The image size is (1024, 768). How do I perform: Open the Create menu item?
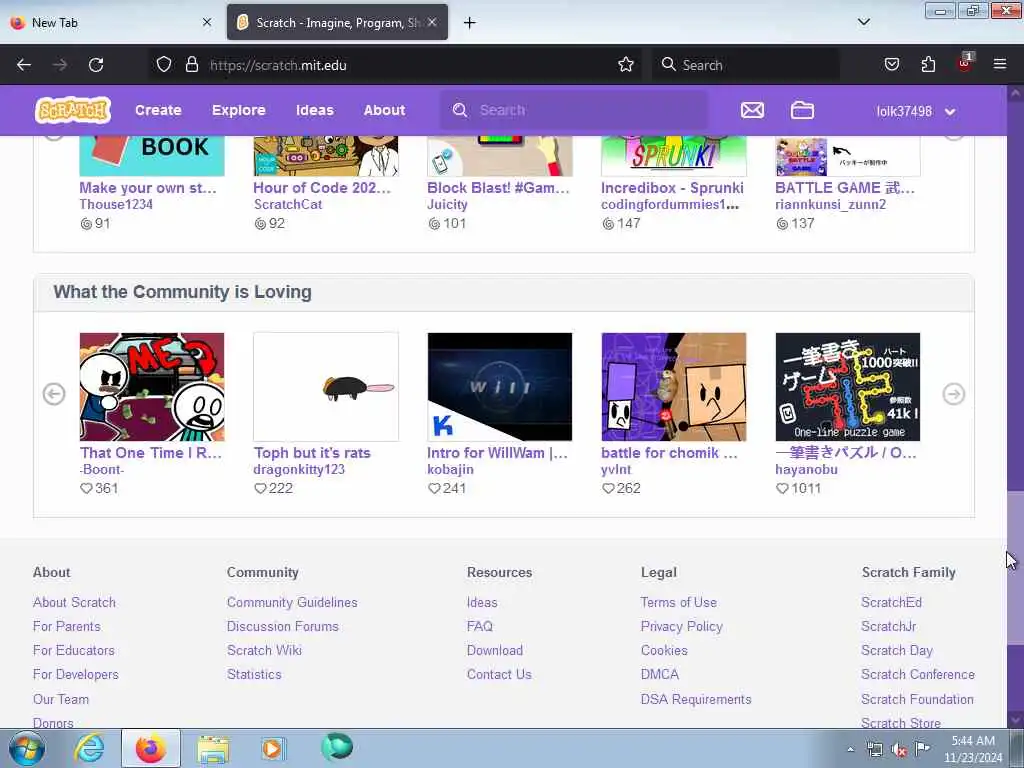point(158,110)
